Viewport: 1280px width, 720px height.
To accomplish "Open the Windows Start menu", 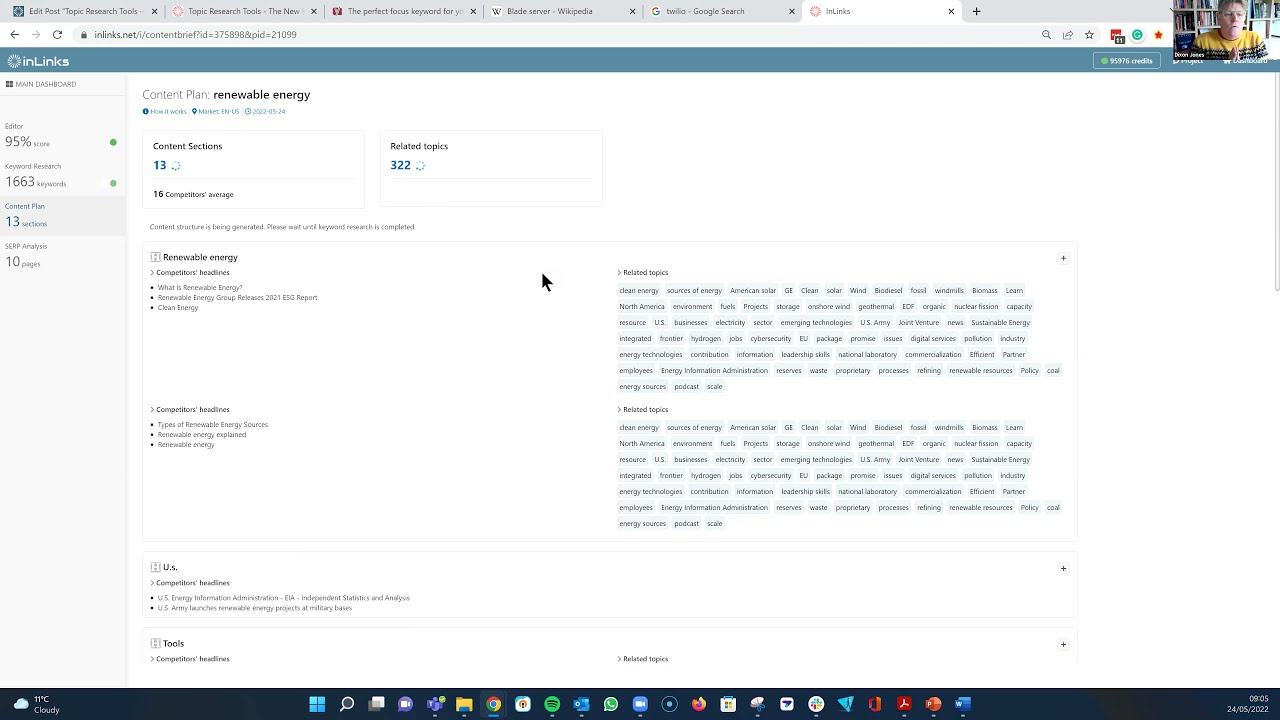I will point(317,704).
